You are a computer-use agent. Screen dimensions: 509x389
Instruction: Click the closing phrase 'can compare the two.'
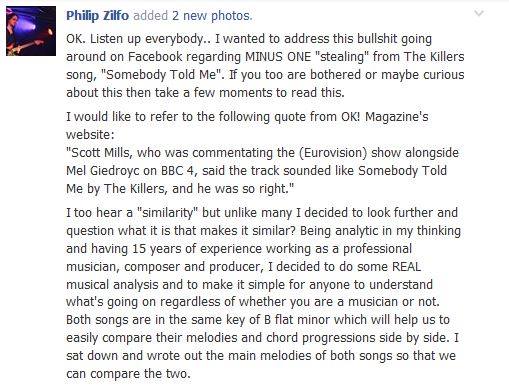tap(128, 374)
